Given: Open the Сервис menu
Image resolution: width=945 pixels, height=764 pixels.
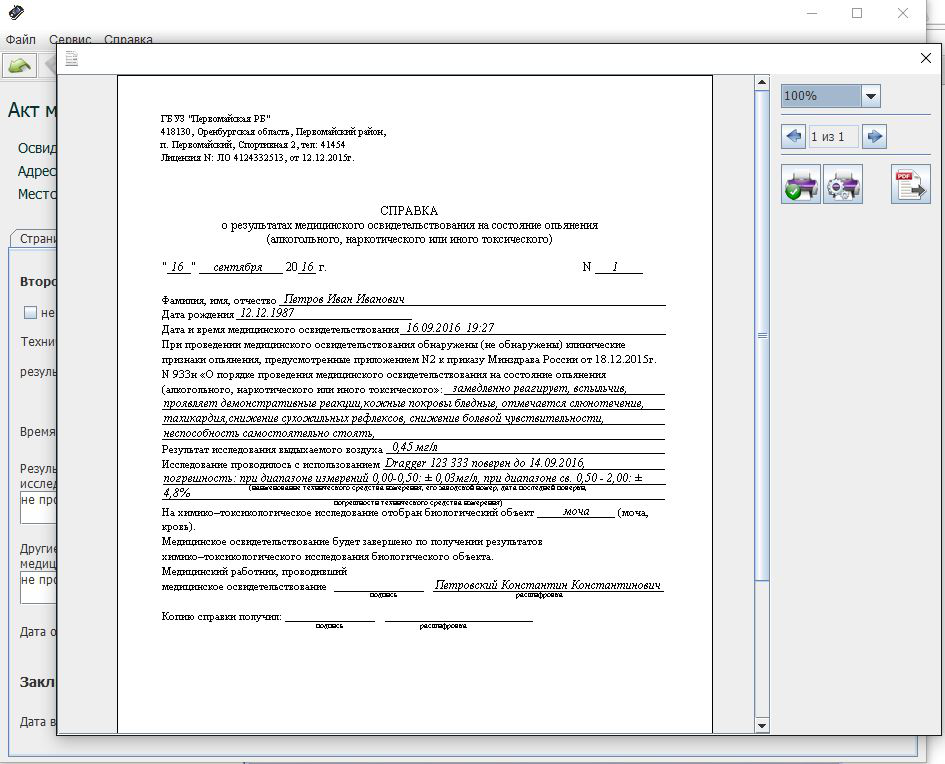Looking at the screenshot, I should (x=70, y=40).
